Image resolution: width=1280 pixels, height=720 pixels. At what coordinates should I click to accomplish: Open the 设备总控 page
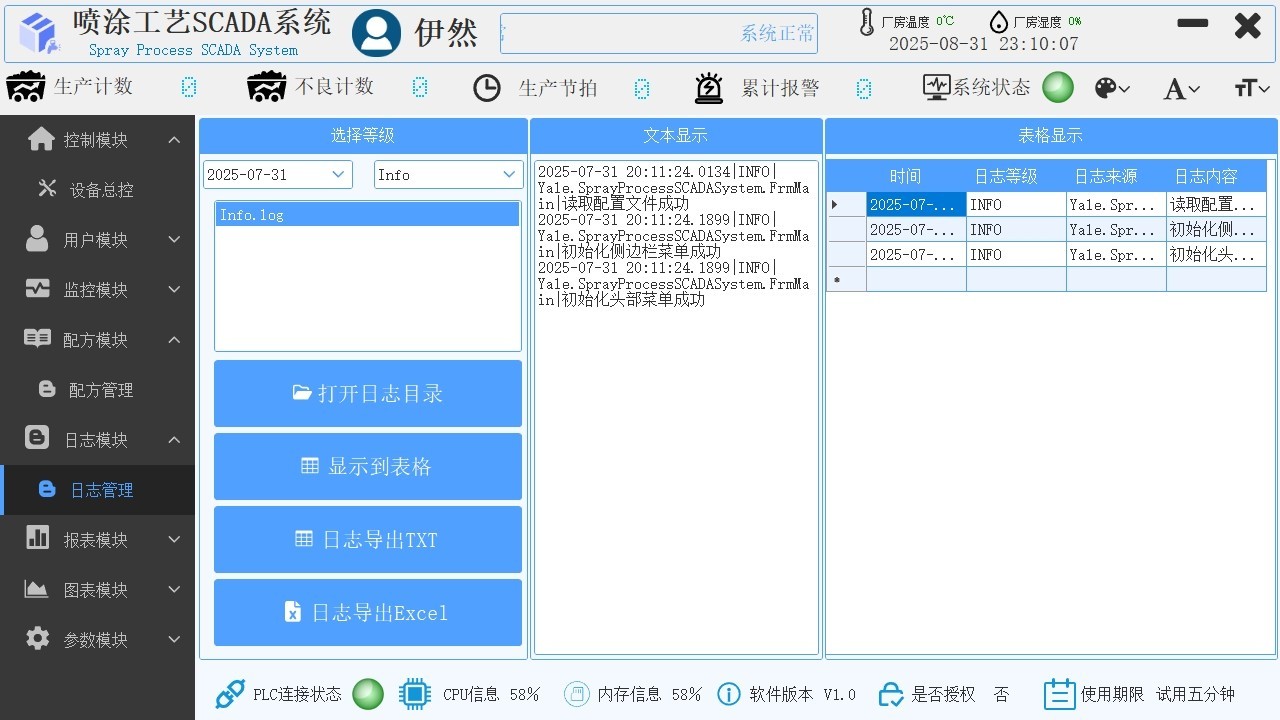pyautogui.click(x=97, y=190)
